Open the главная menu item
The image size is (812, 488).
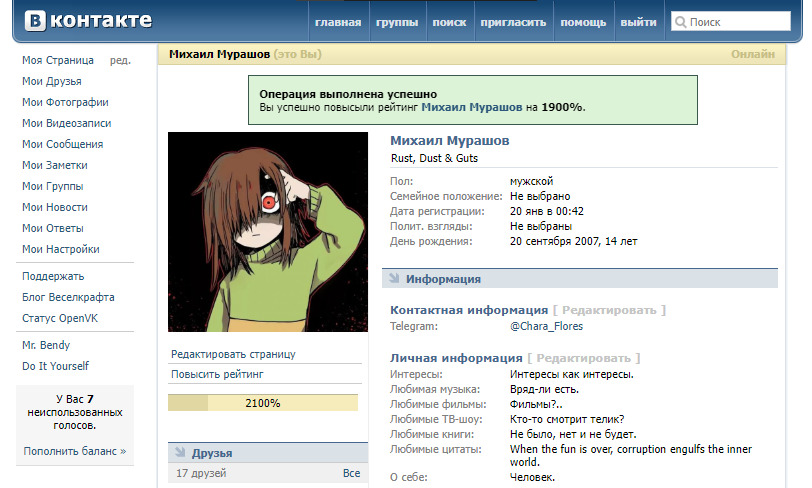pos(338,22)
